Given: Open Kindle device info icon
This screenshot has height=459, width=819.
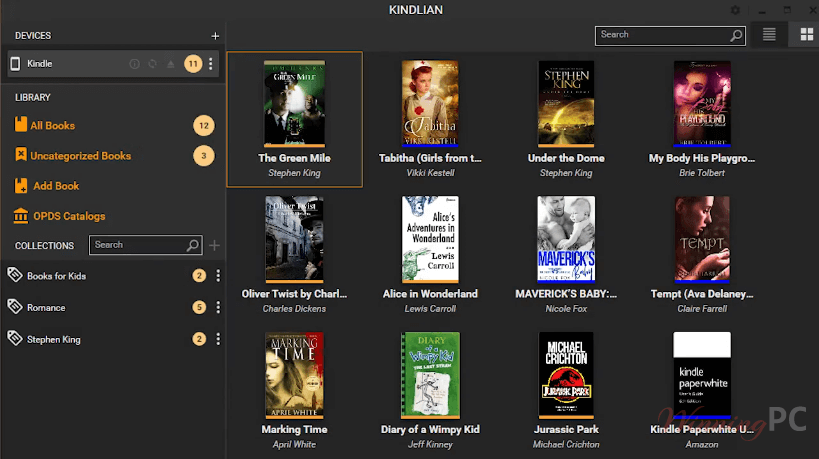Looking at the screenshot, I should pyautogui.click(x=134, y=64).
